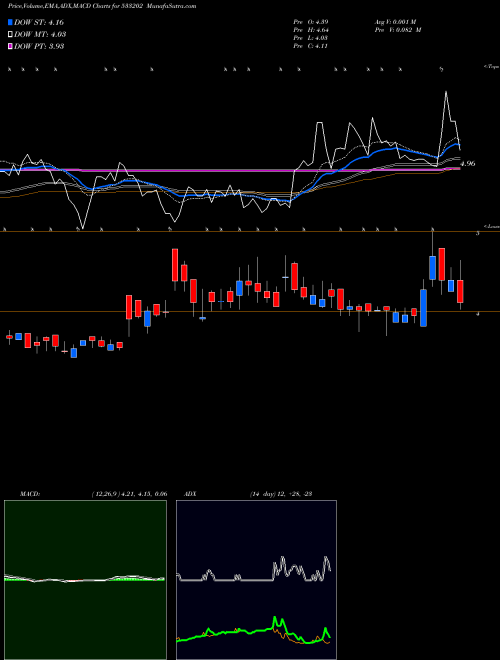
Task: Click the 'Avg V: 0.001 M' volume text
Action: pyautogui.click(x=395, y=22)
